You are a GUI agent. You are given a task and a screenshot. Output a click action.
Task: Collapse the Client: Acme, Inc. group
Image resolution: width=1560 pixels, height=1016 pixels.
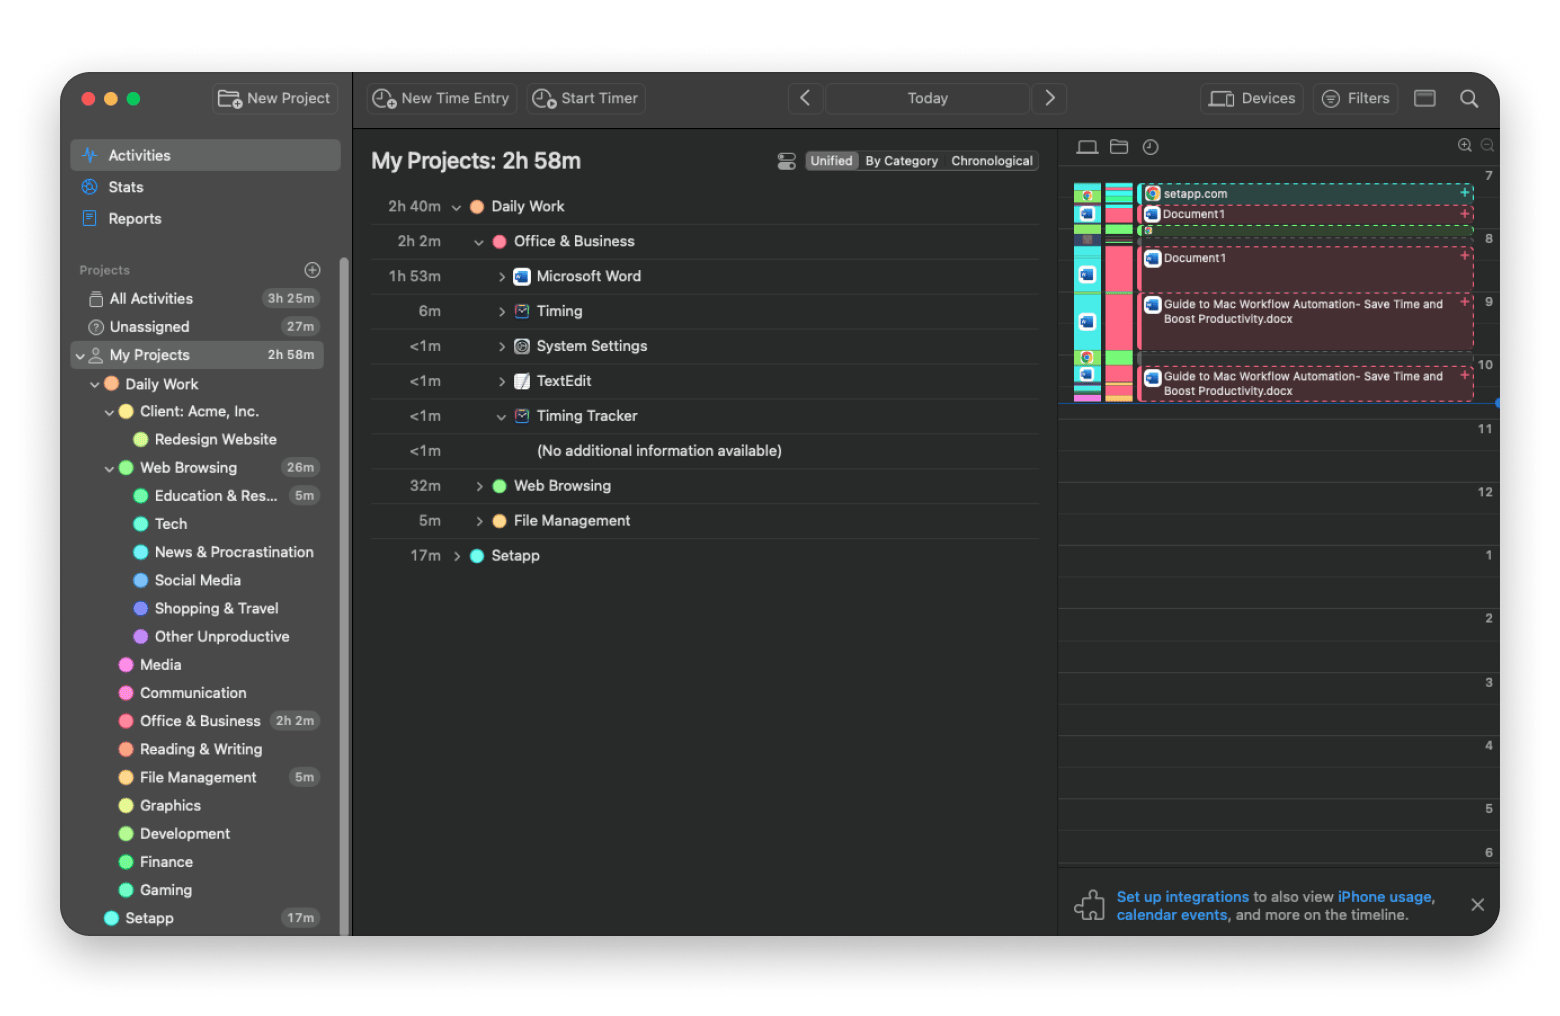(x=110, y=412)
